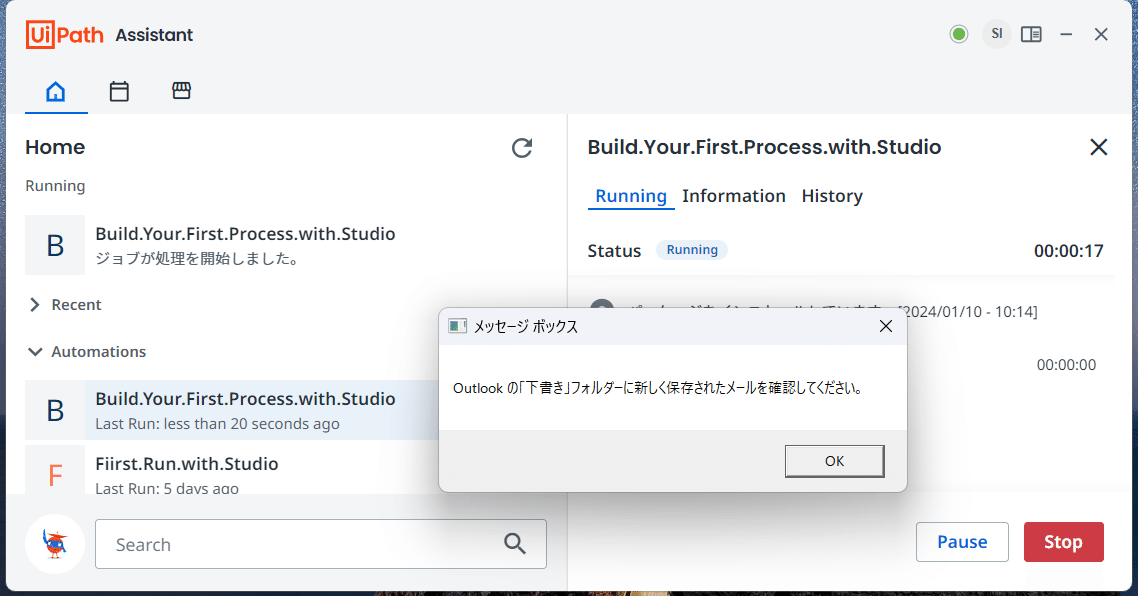Viewport: 1138px width, 596px height.
Task: Click the green connection status indicator
Action: point(959,34)
